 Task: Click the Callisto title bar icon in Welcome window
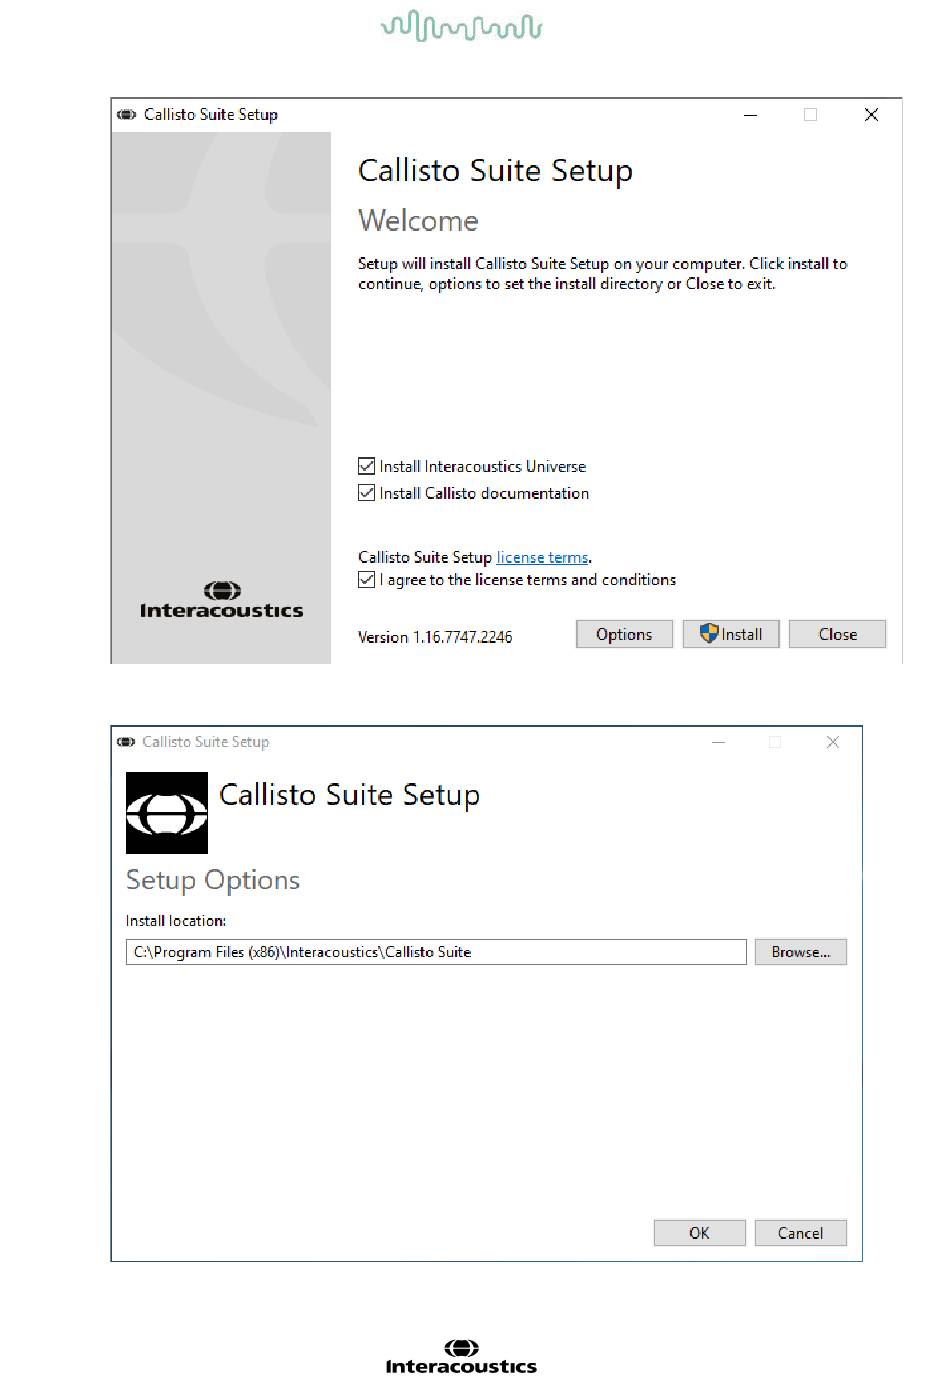click(126, 115)
